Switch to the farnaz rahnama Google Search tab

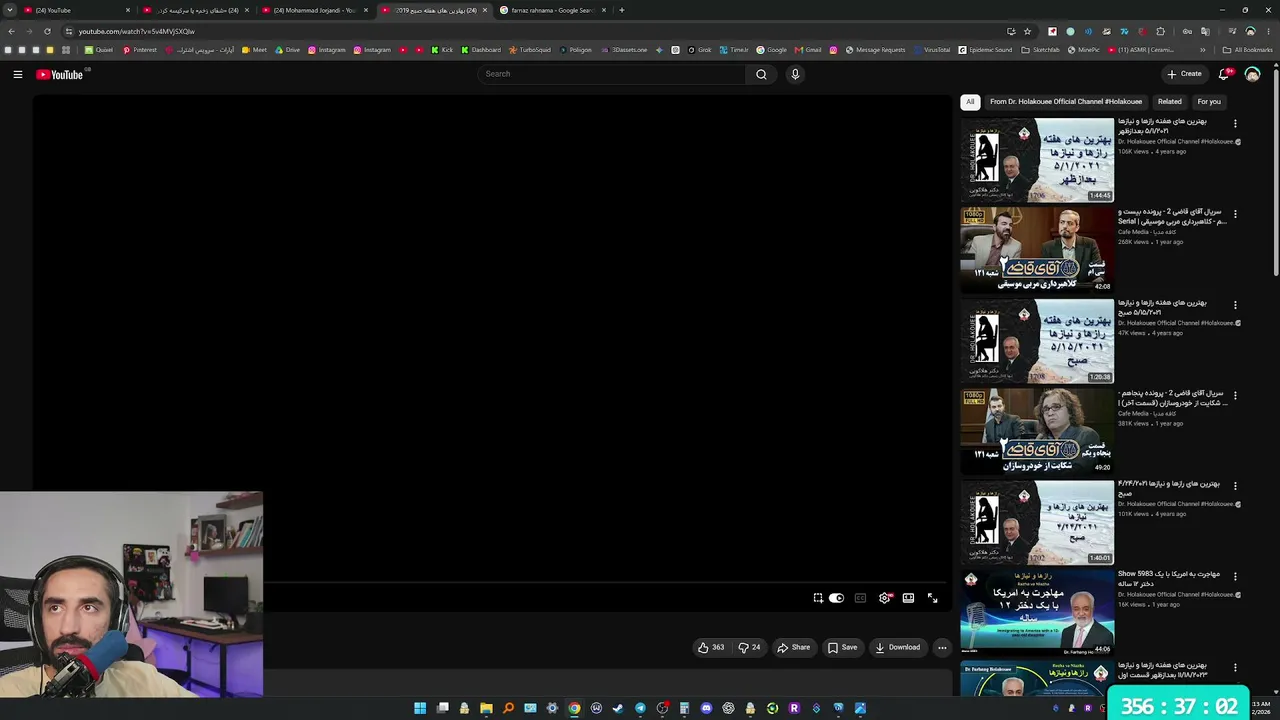pyautogui.click(x=554, y=10)
